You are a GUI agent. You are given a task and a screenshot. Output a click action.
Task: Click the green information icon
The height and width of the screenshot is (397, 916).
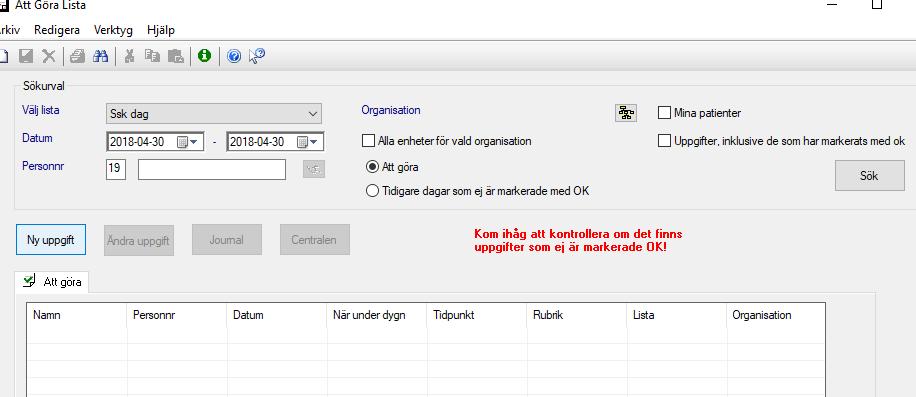(x=204, y=56)
